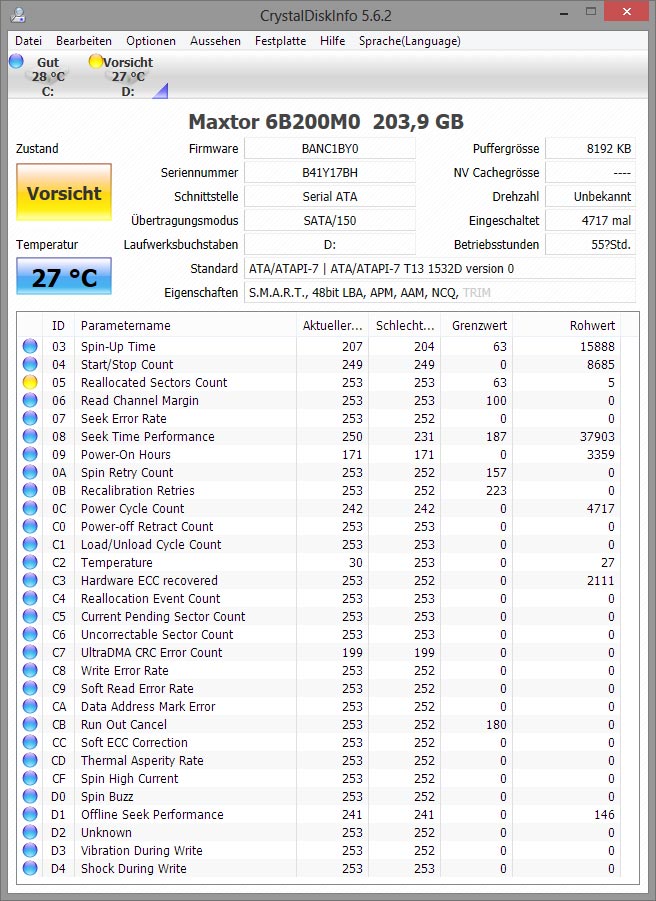
Task: Click the Schlecht column header
Action: pos(404,325)
